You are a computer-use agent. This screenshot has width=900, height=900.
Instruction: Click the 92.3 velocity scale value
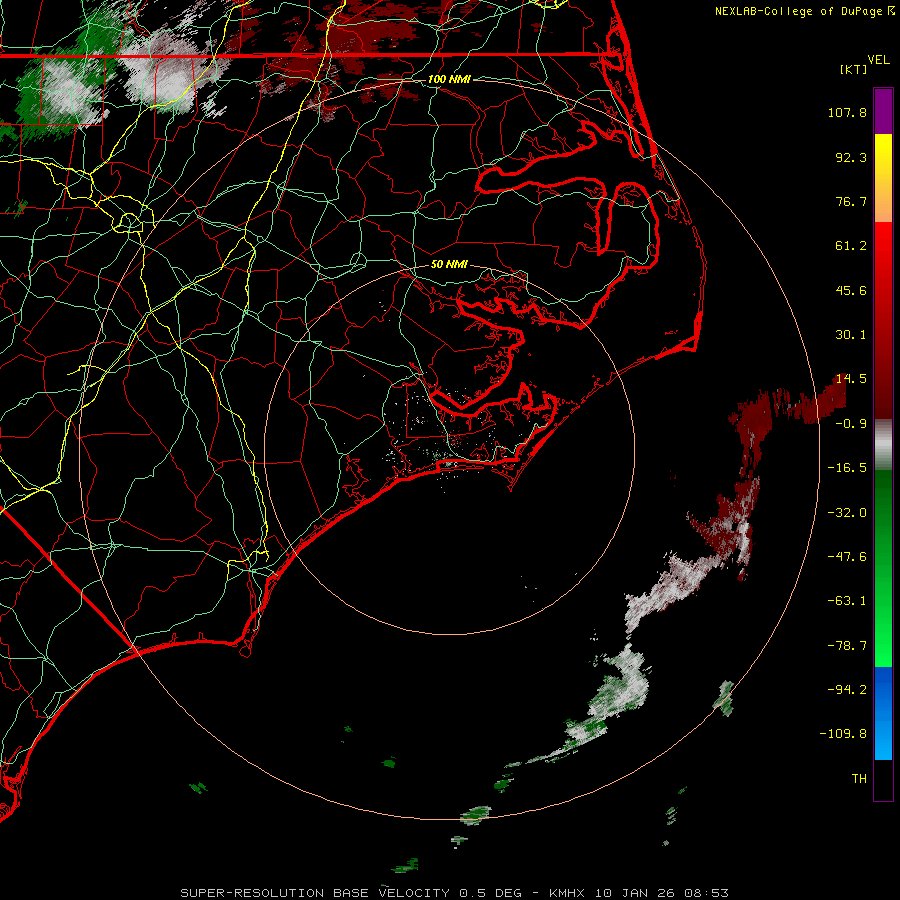[x=851, y=157]
